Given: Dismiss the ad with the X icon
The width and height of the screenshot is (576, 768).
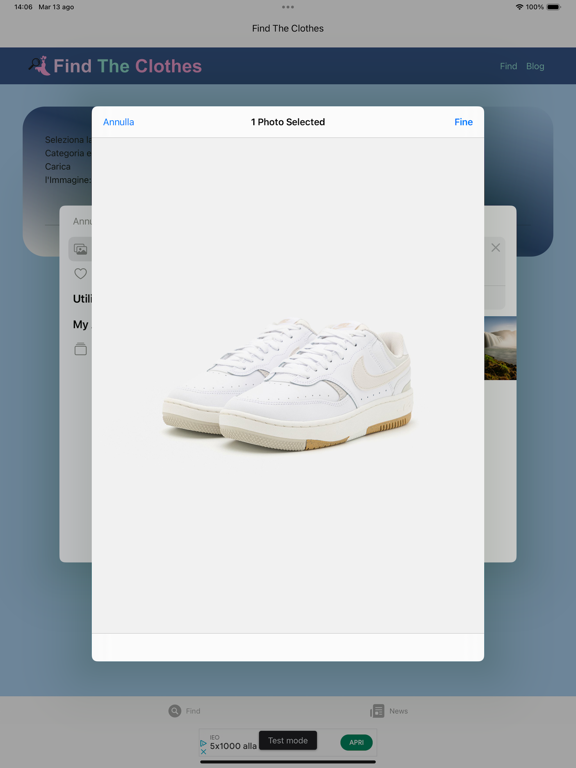Looking at the screenshot, I should (203, 751).
